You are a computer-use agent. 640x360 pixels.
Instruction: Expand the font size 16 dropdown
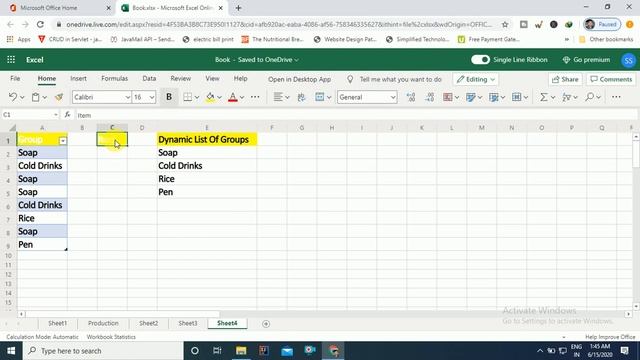click(x=152, y=97)
